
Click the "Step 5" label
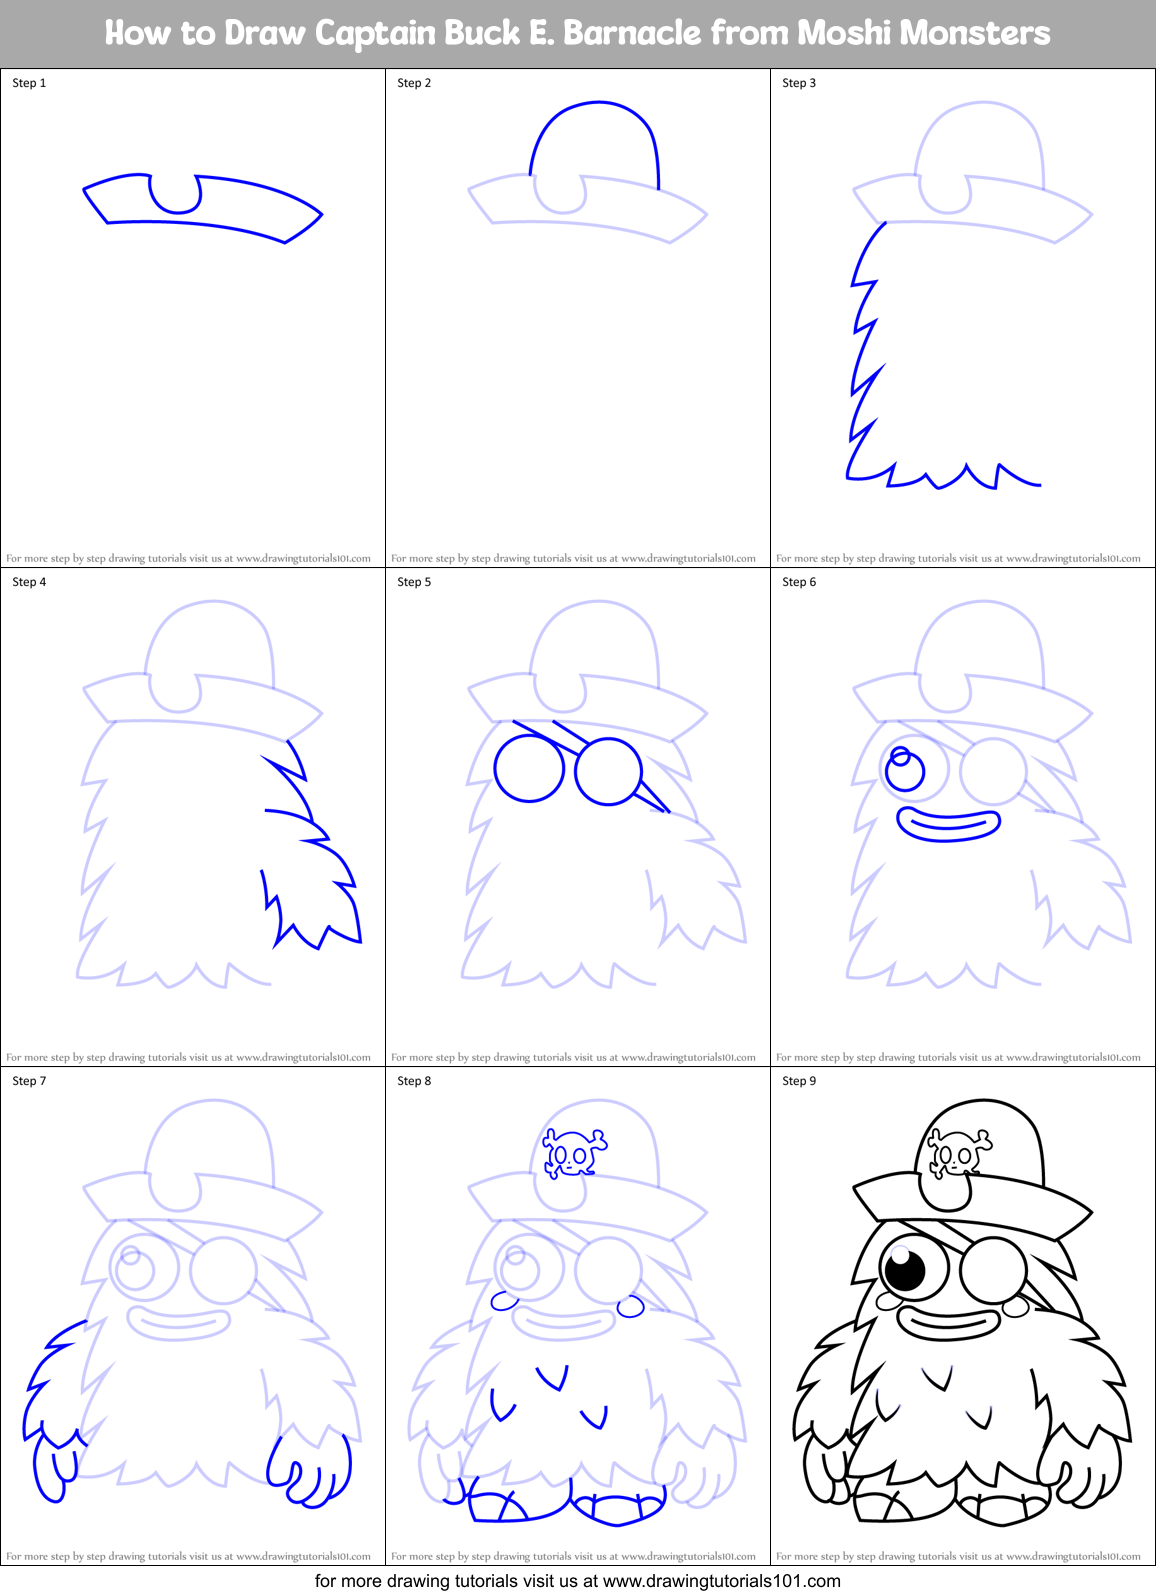click(414, 582)
